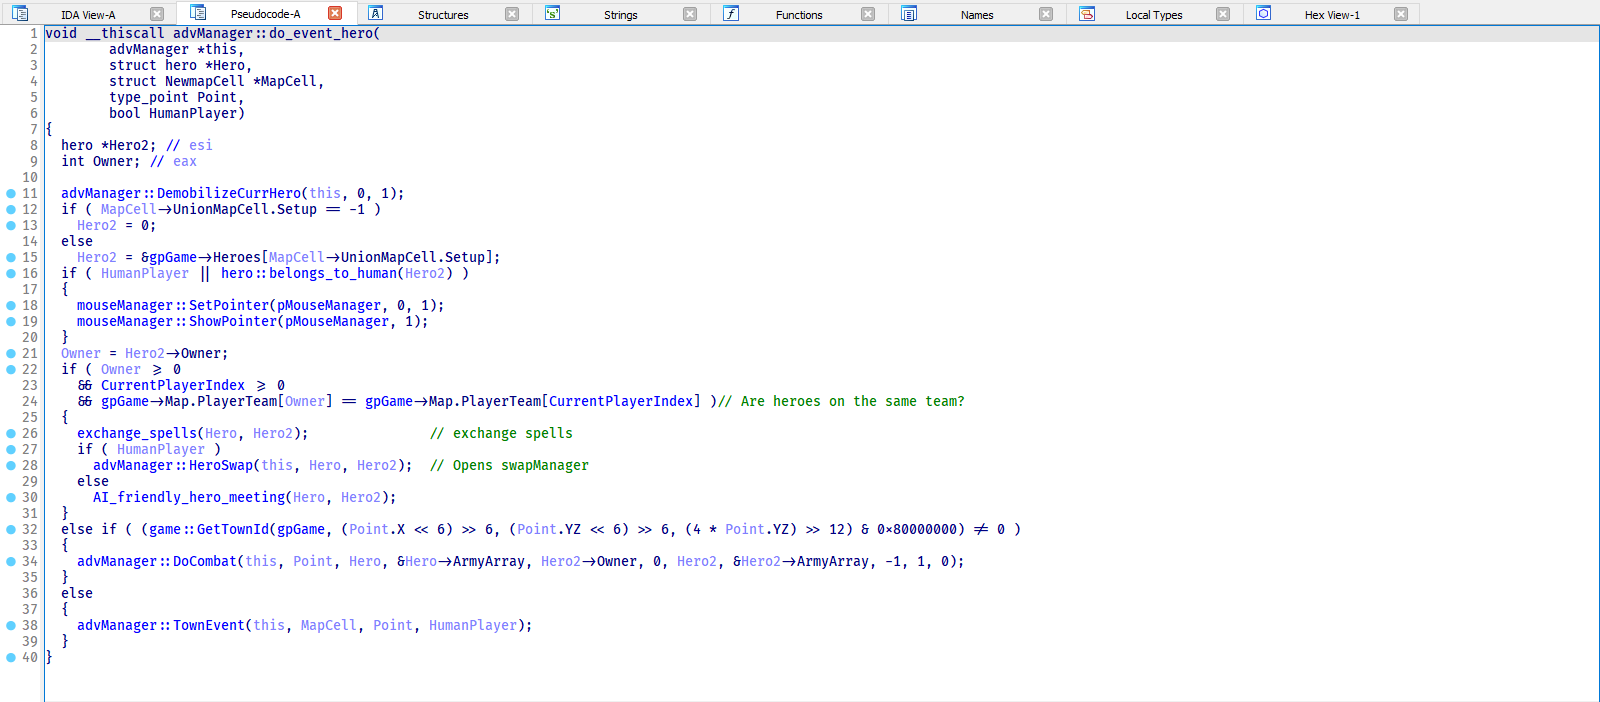1600x702 pixels.
Task: Click the Local Types tab icon
Action: pos(1087,13)
